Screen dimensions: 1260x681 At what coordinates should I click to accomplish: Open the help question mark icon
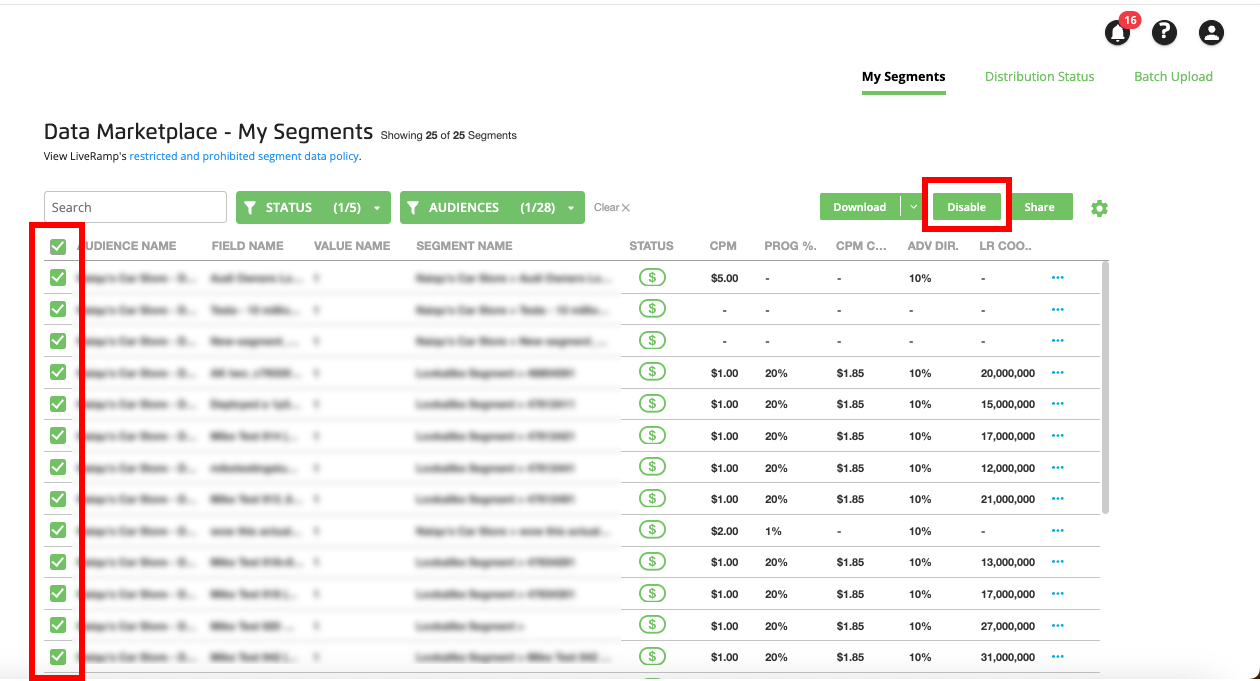coord(1164,33)
